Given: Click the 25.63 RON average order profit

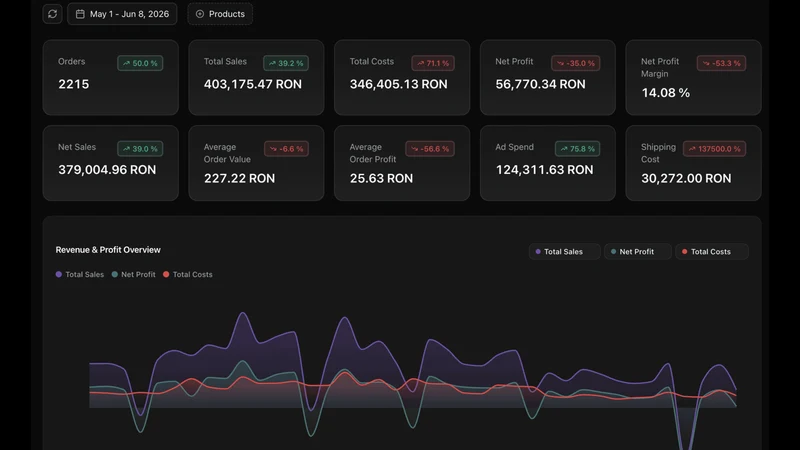Looking at the screenshot, I should 381,179.
